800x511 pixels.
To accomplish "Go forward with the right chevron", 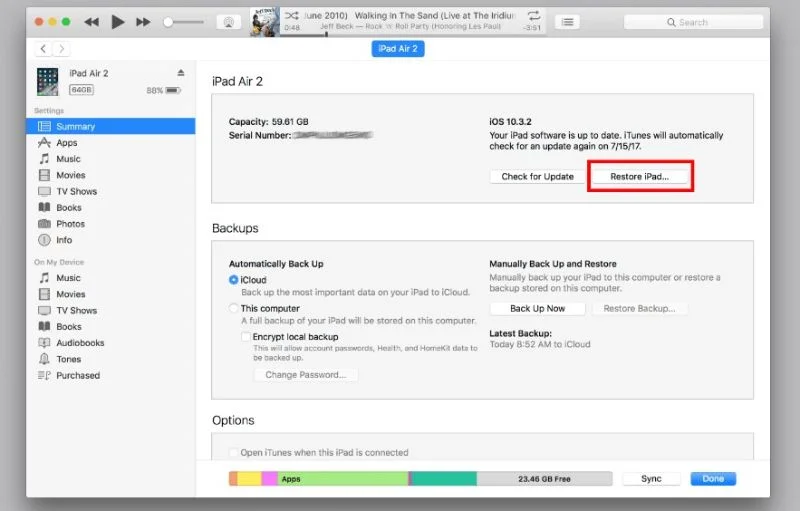I will pos(61,48).
